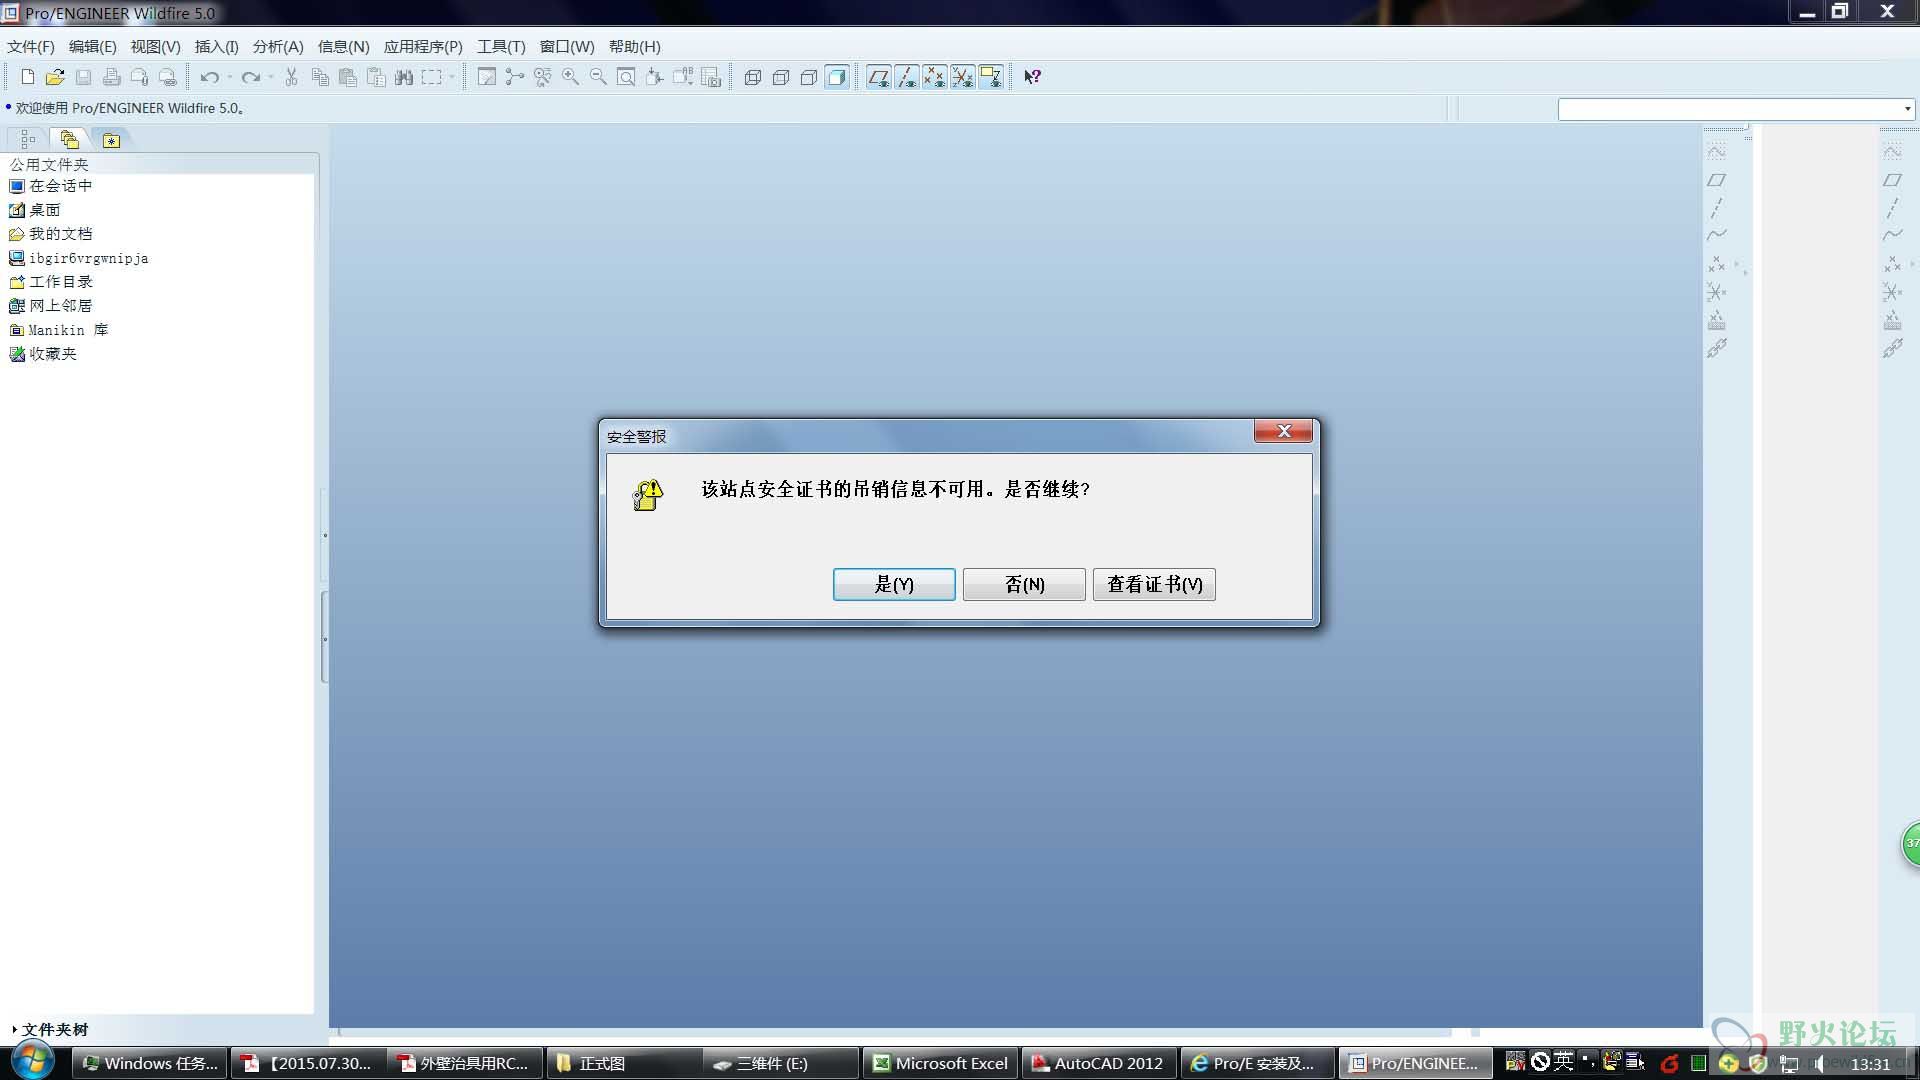
Task: Click the Find binoculars icon
Action: 404,77
